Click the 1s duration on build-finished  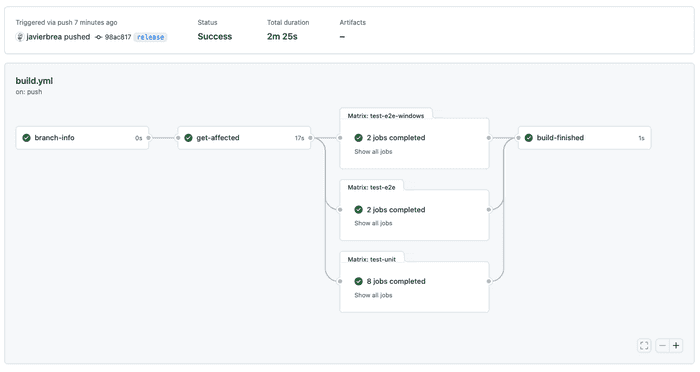tap(641, 138)
